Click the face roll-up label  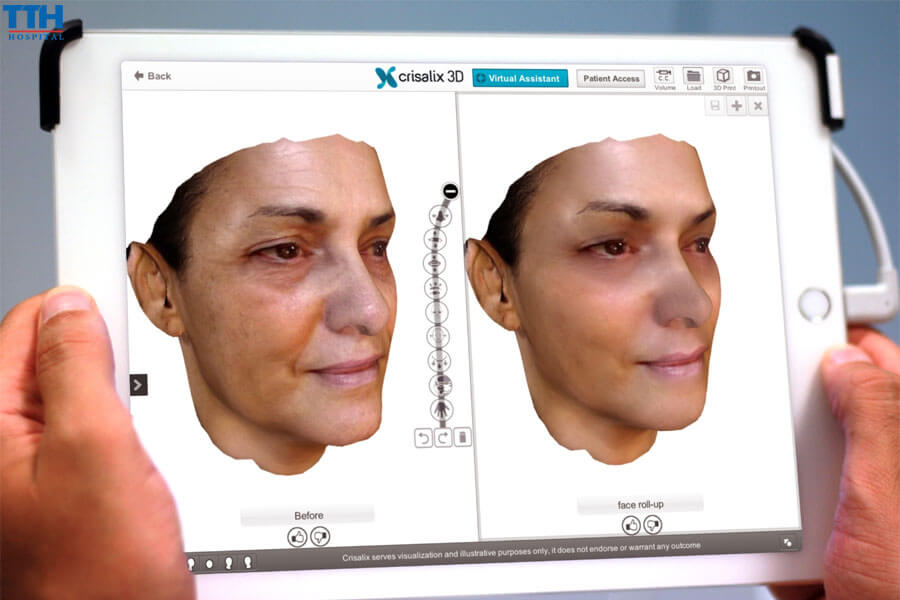pos(640,505)
